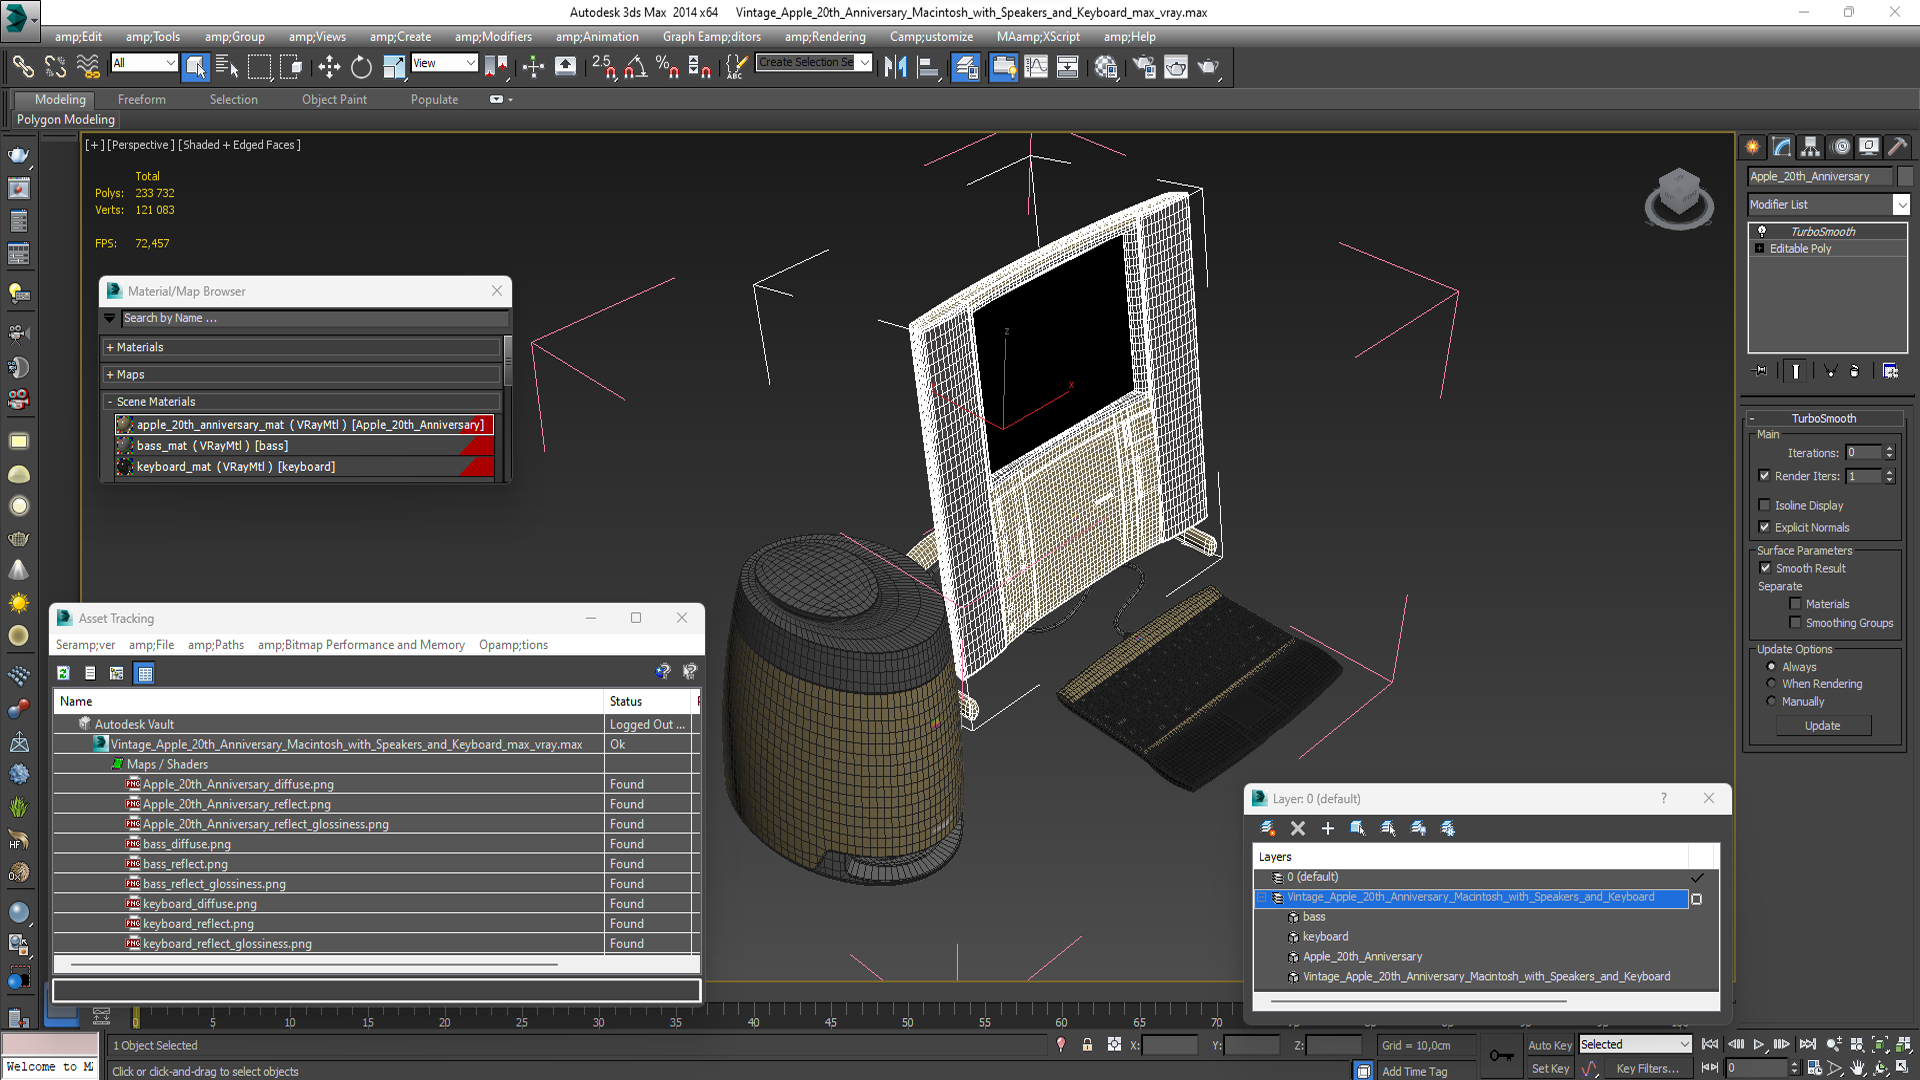Screen dimensions: 1920x1080
Task: Select the Link tool in main toolbar
Action: pyautogui.click(x=22, y=67)
